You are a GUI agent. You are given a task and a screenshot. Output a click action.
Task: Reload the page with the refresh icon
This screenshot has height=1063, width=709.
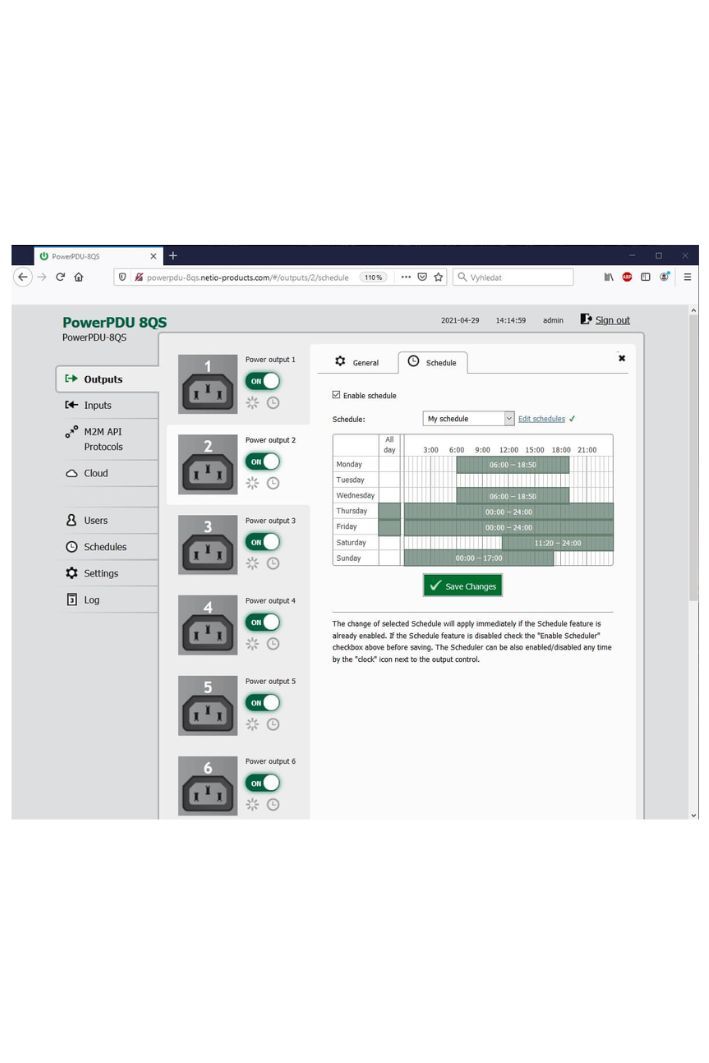[x=60, y=277]
